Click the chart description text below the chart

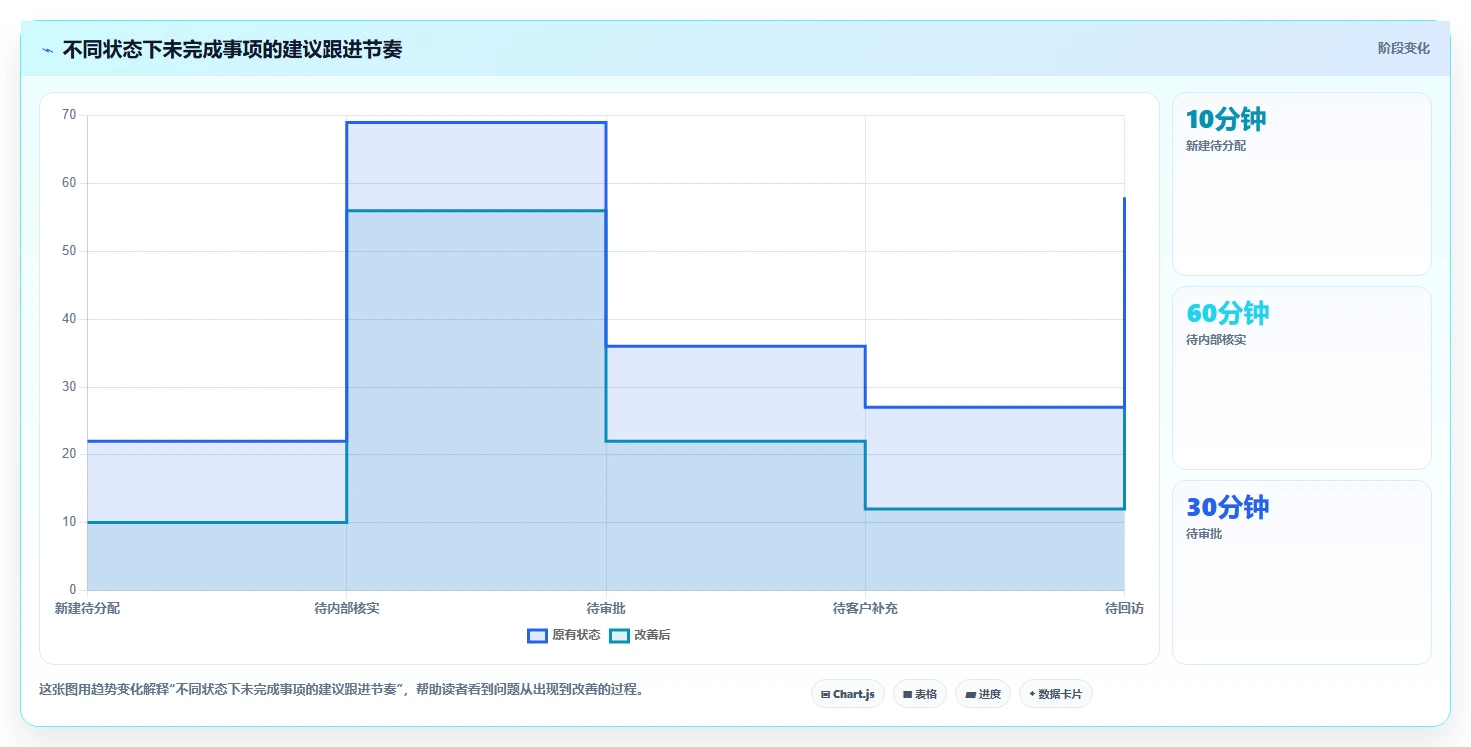coord(341,689)
